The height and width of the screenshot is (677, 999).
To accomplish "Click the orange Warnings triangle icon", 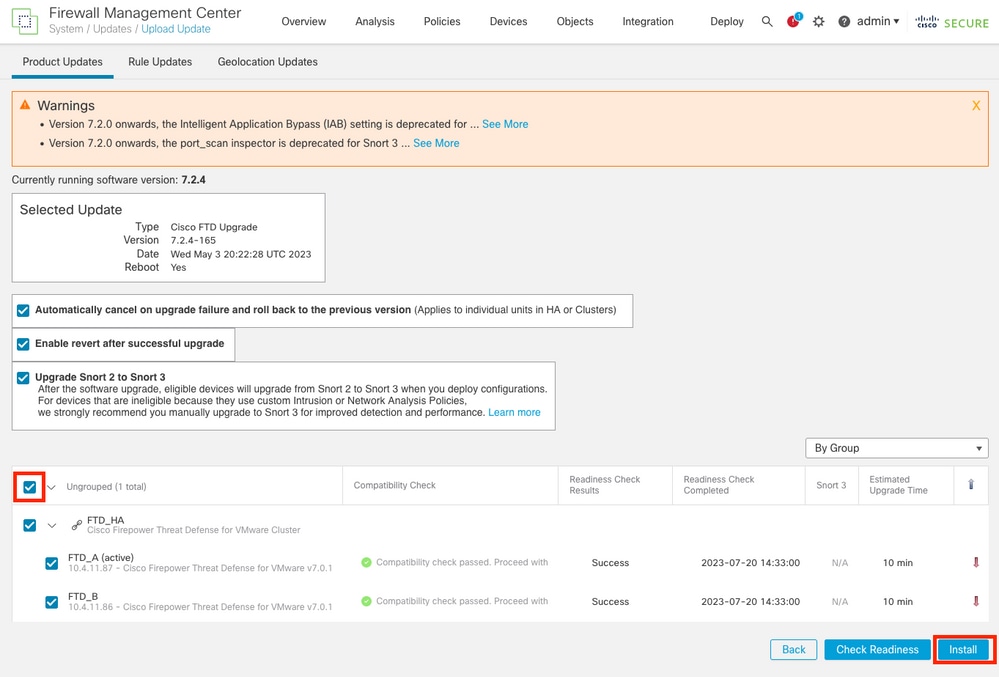I will [x=25, y=104].
